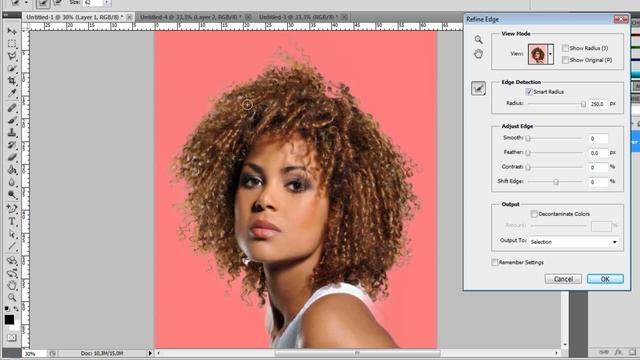Close the Untitled-4 document tab
This screenshot has width=640, height=360.
[248, 17]
